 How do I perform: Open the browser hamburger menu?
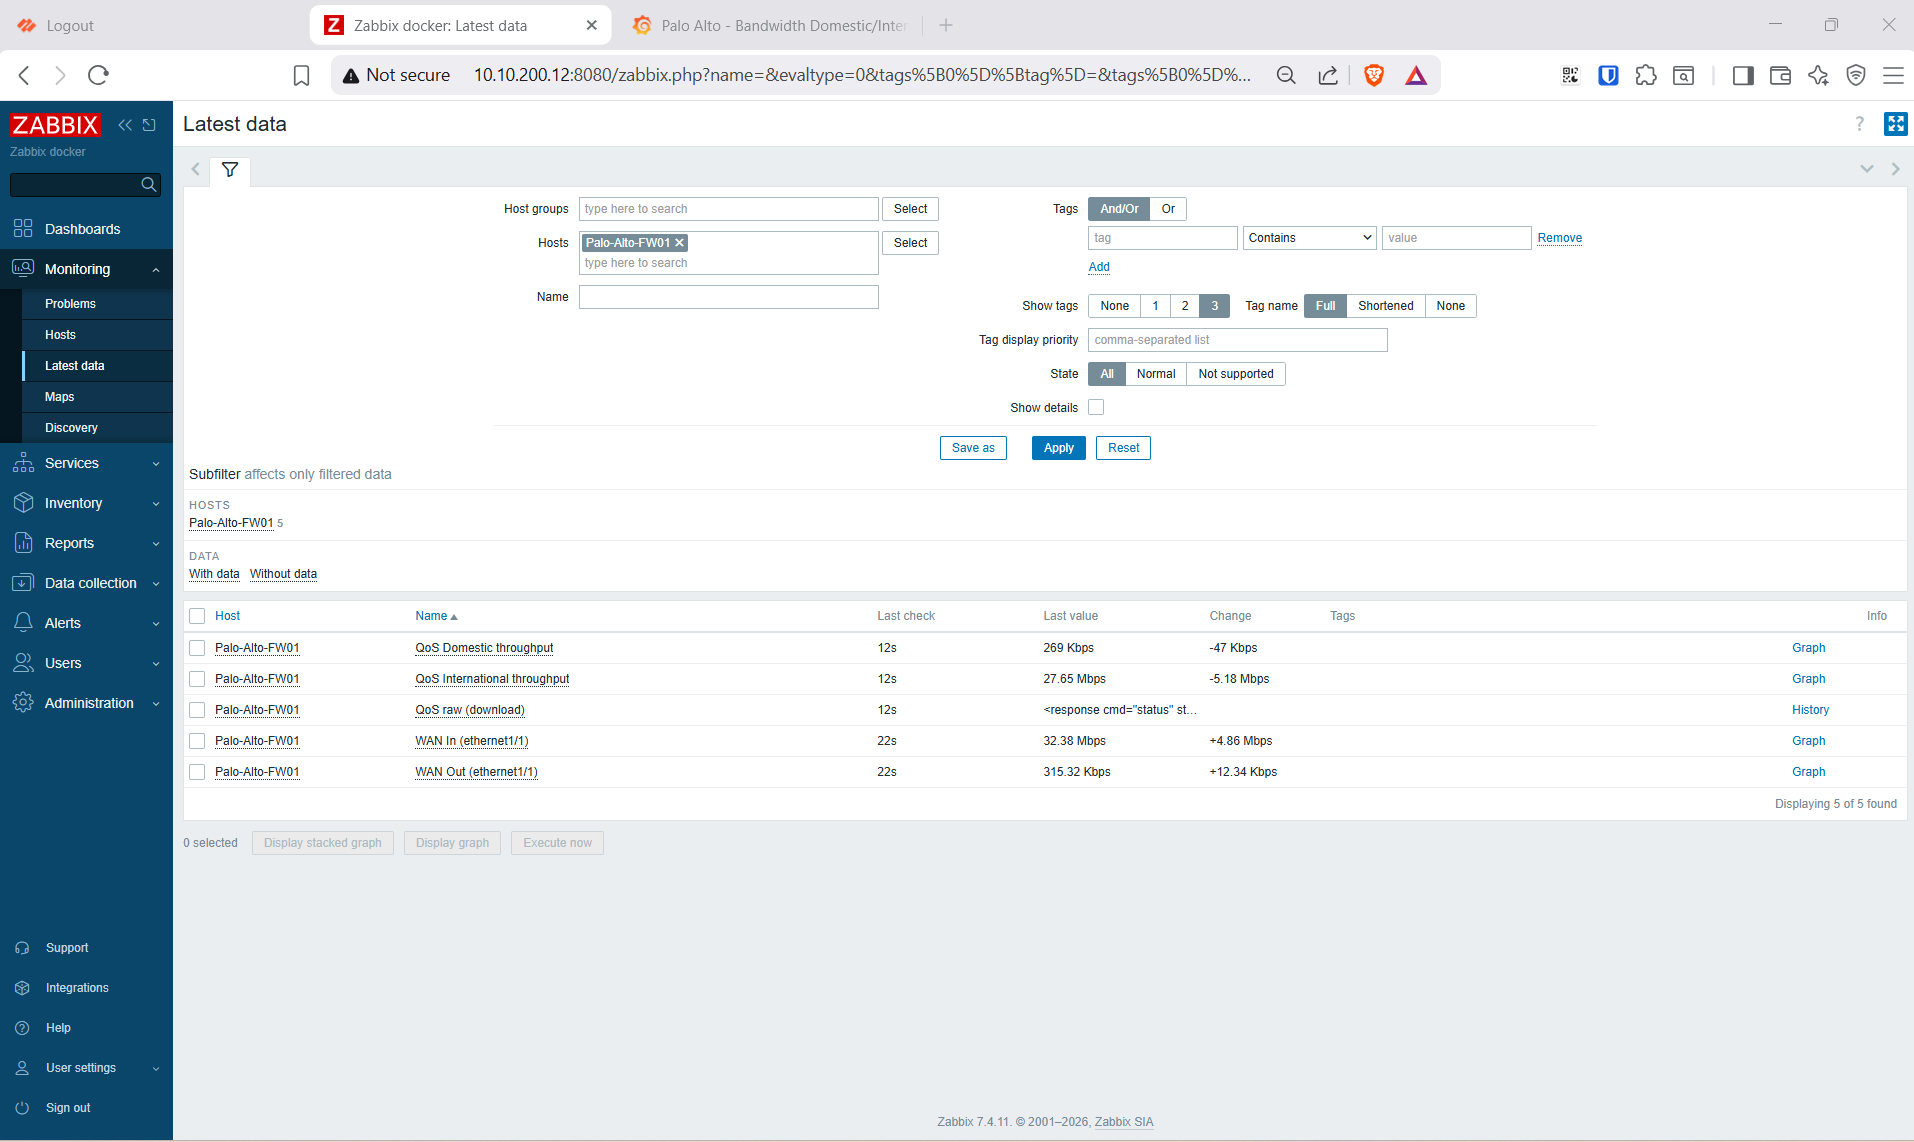coord(1893,75)
